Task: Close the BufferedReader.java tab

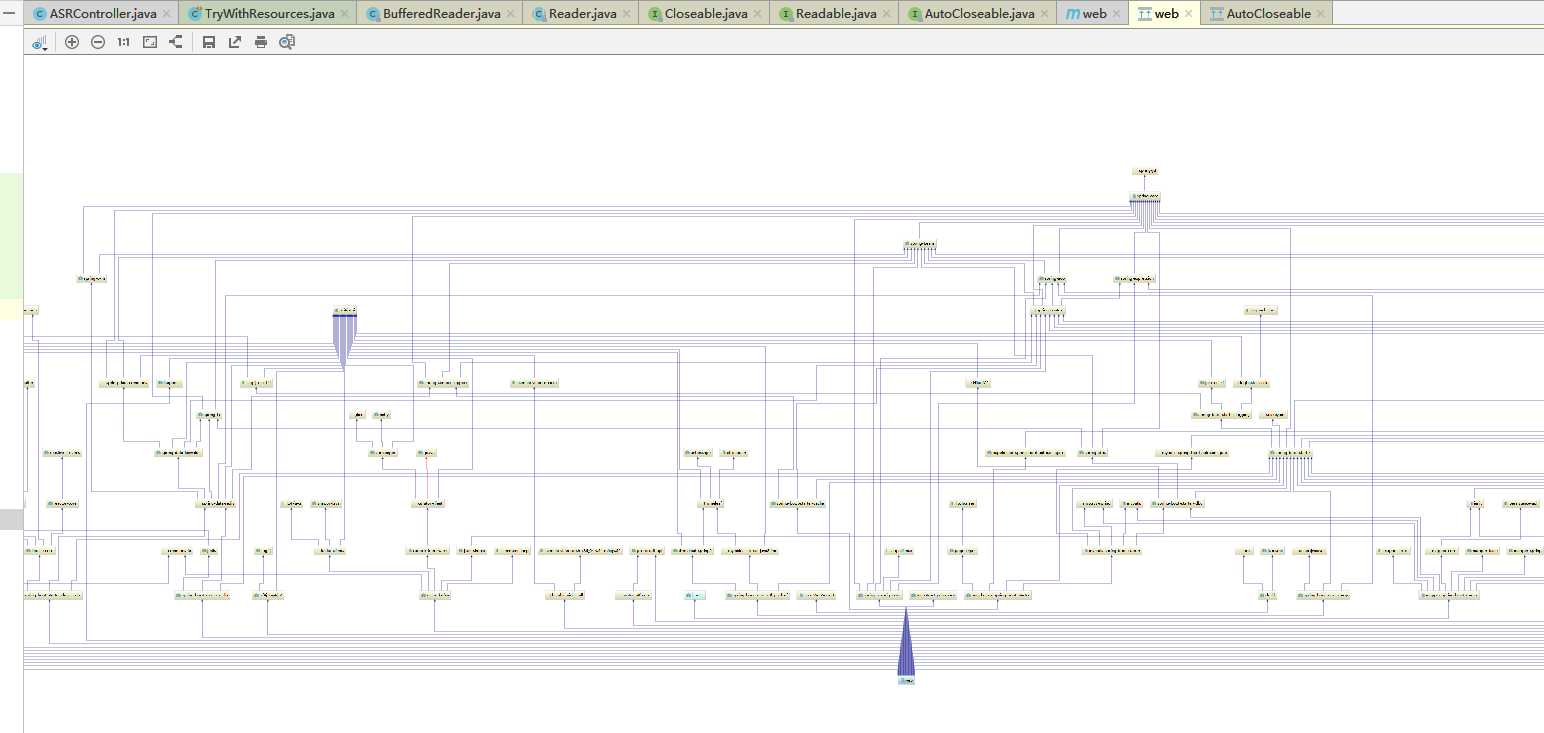Action: tap(511, 14)
